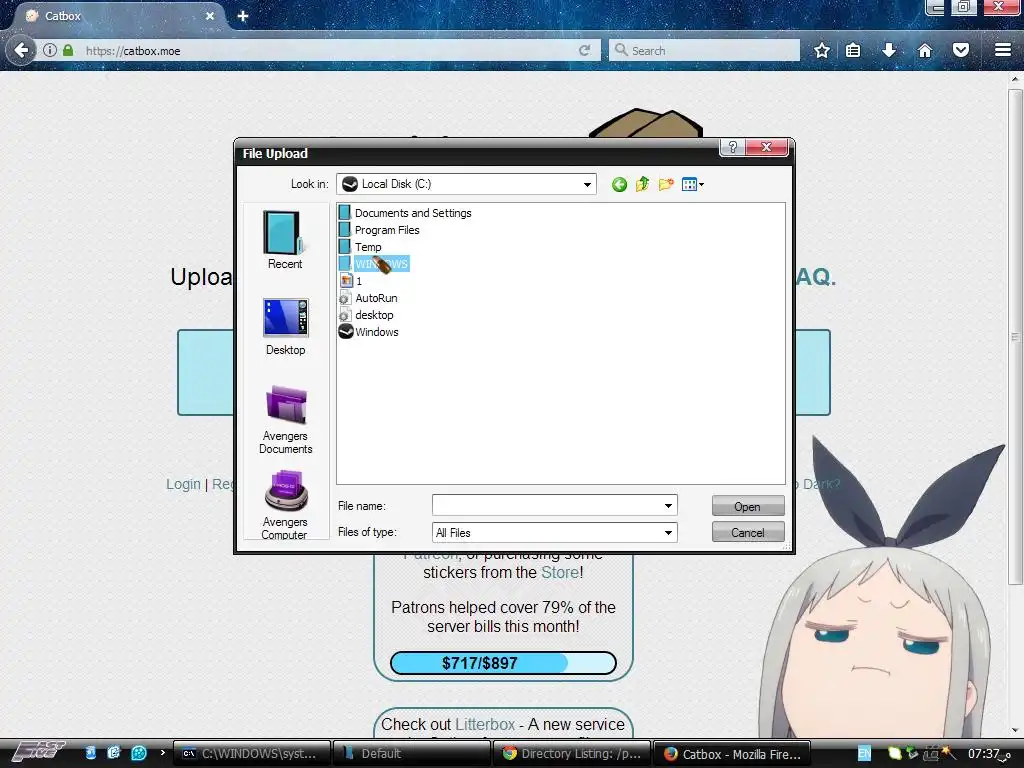
Task: Select the Program Files folder
Action: tap(379, 230)
